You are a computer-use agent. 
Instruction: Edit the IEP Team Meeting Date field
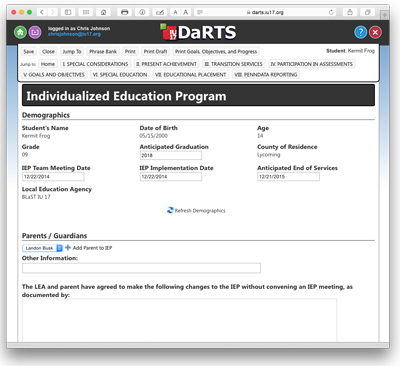click(x=53, y=177)
